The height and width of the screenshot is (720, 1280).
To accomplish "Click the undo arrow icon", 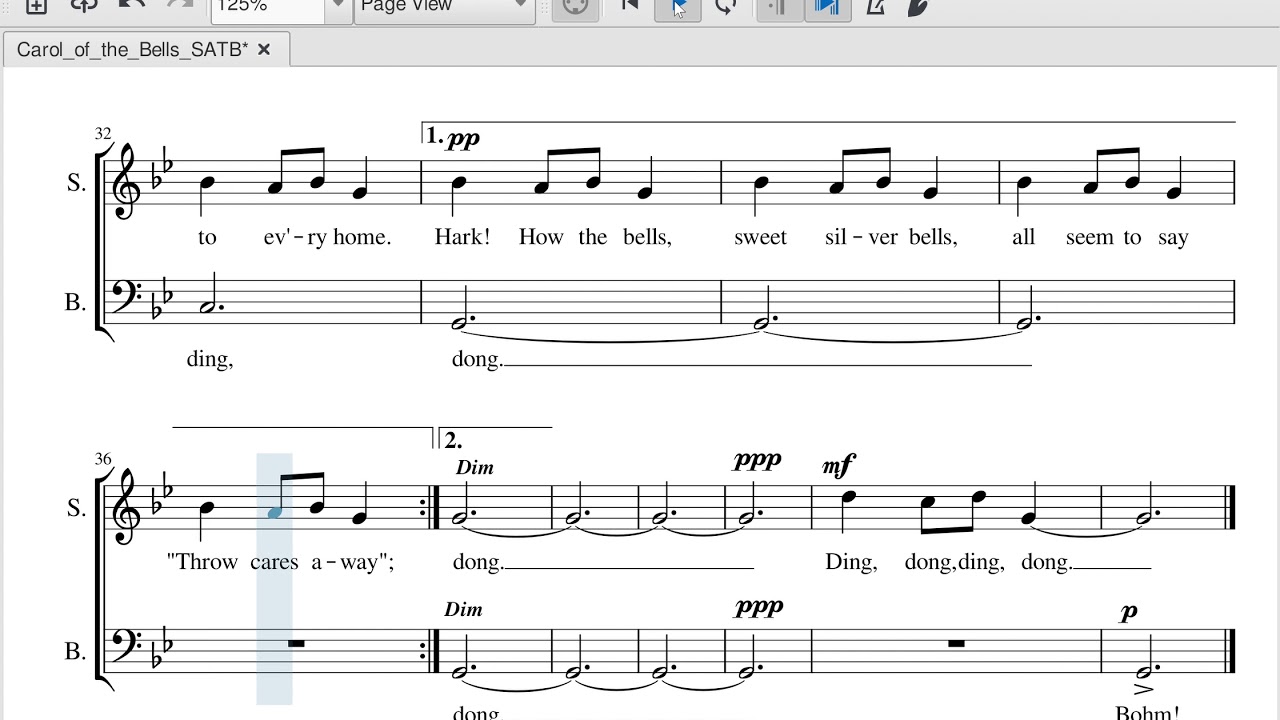I will pos(131,5).
